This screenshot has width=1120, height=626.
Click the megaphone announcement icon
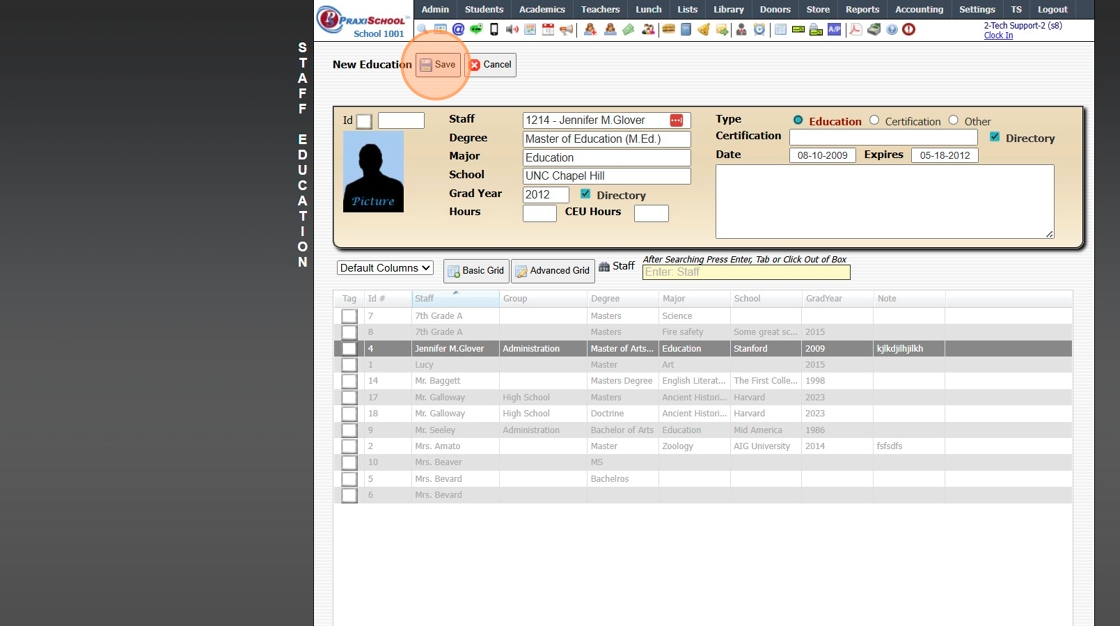coord(566,30)
